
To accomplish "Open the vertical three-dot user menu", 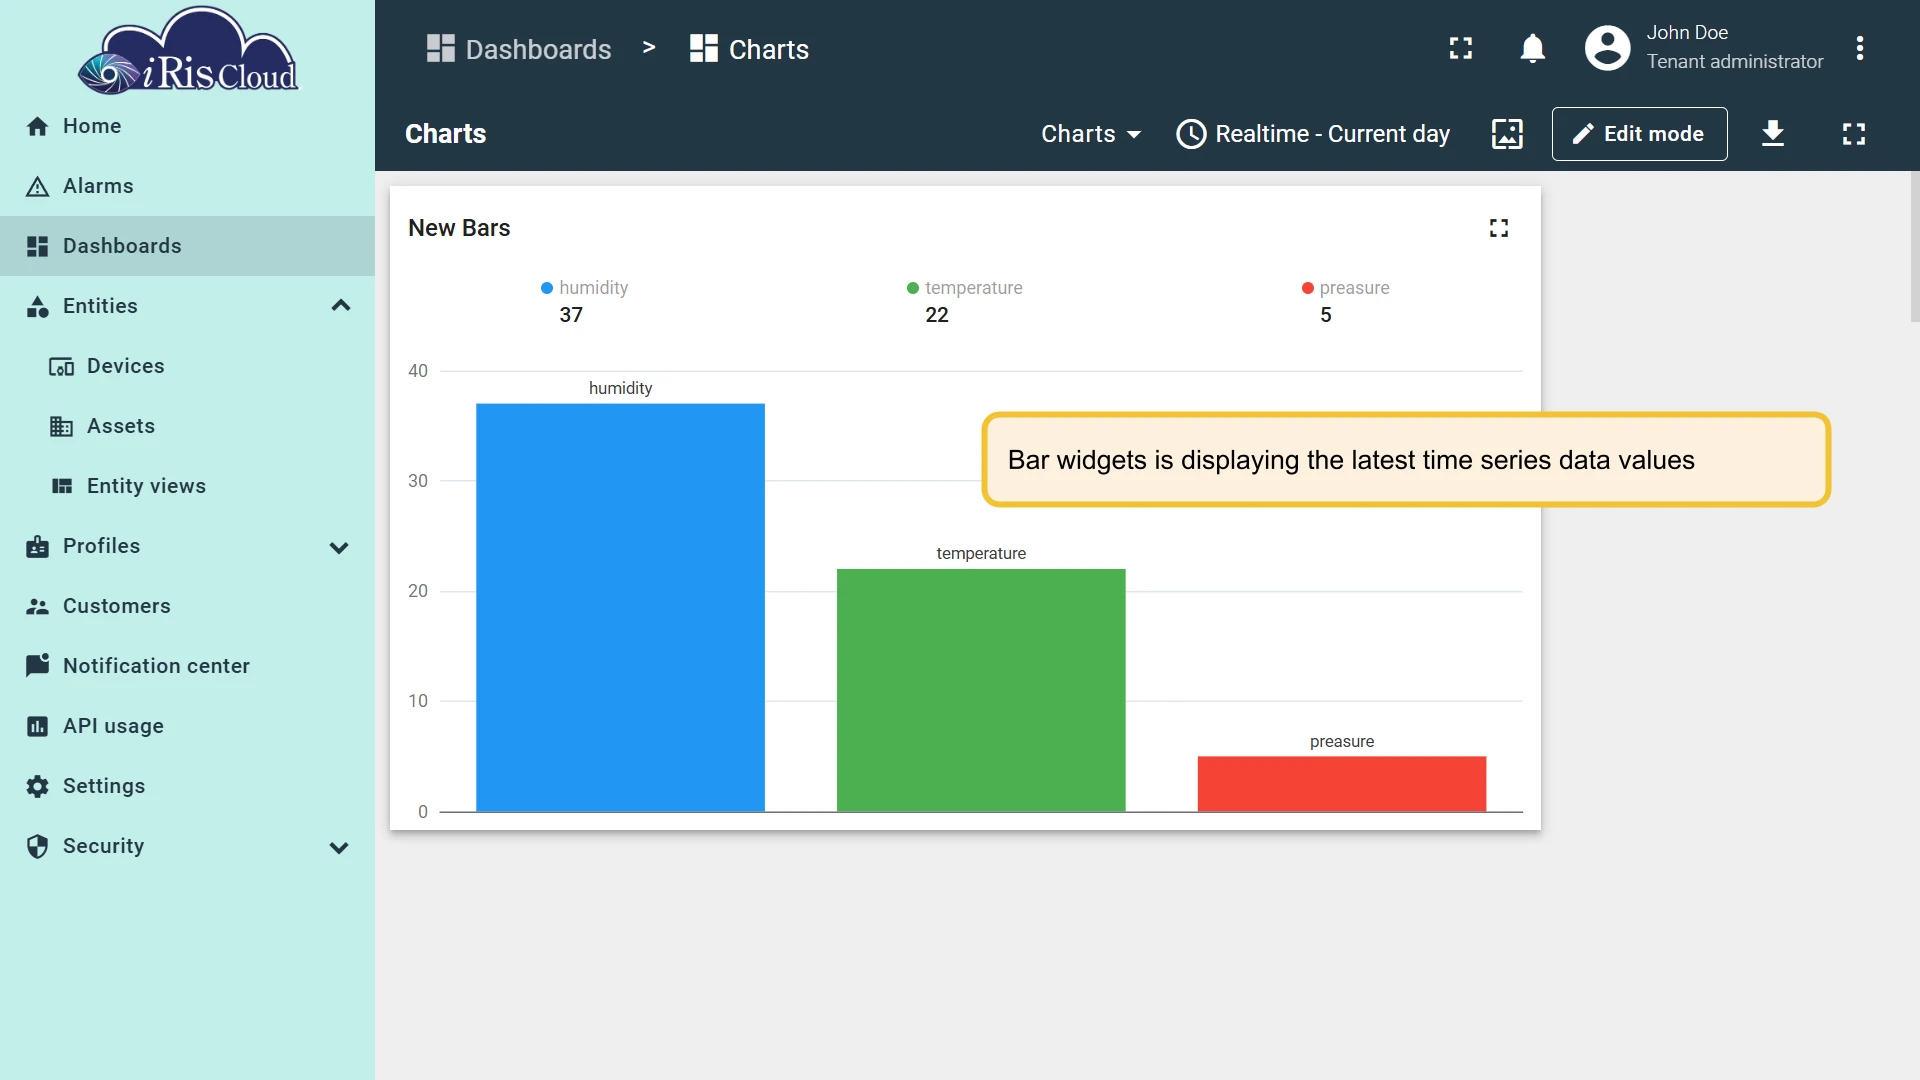I will click(x=1860, y=48).
